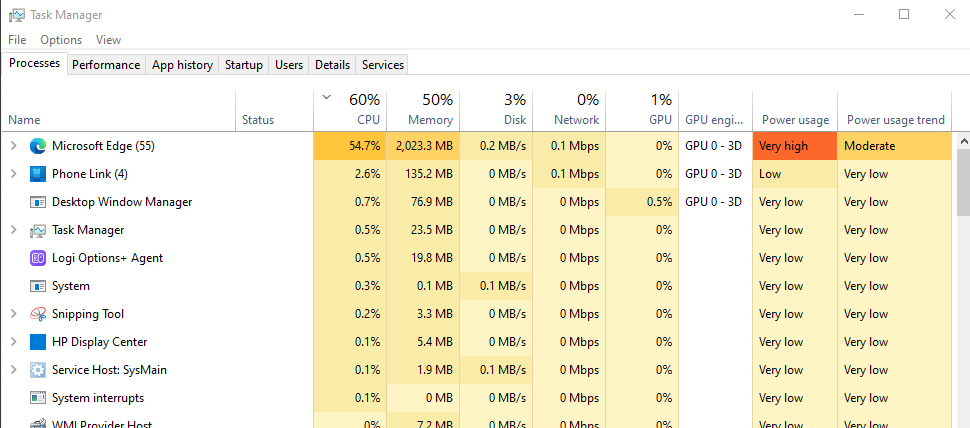
Task: Switch to the Startup tab
Action: pyautogui.click(x=244, y=65)
